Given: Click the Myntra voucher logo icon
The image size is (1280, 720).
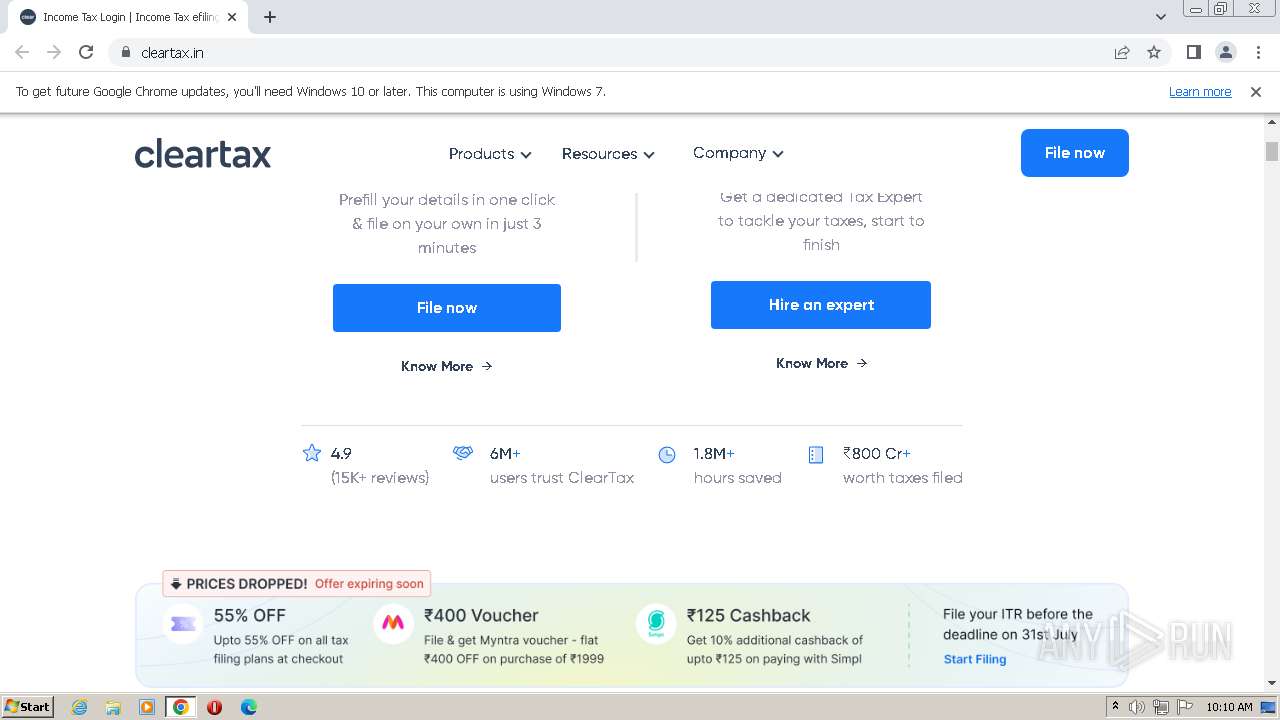Looking at the screenshot, I should [x=393, y=623].
